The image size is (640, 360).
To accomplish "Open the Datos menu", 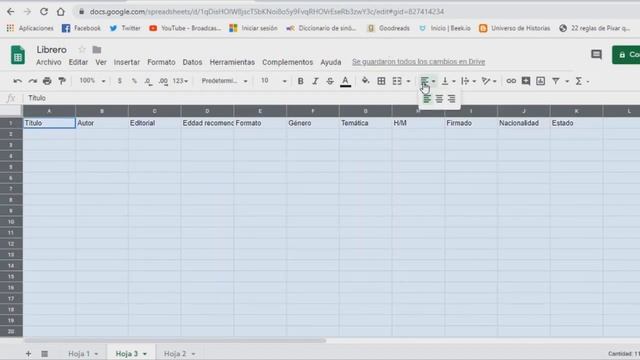I will [192, 62].
